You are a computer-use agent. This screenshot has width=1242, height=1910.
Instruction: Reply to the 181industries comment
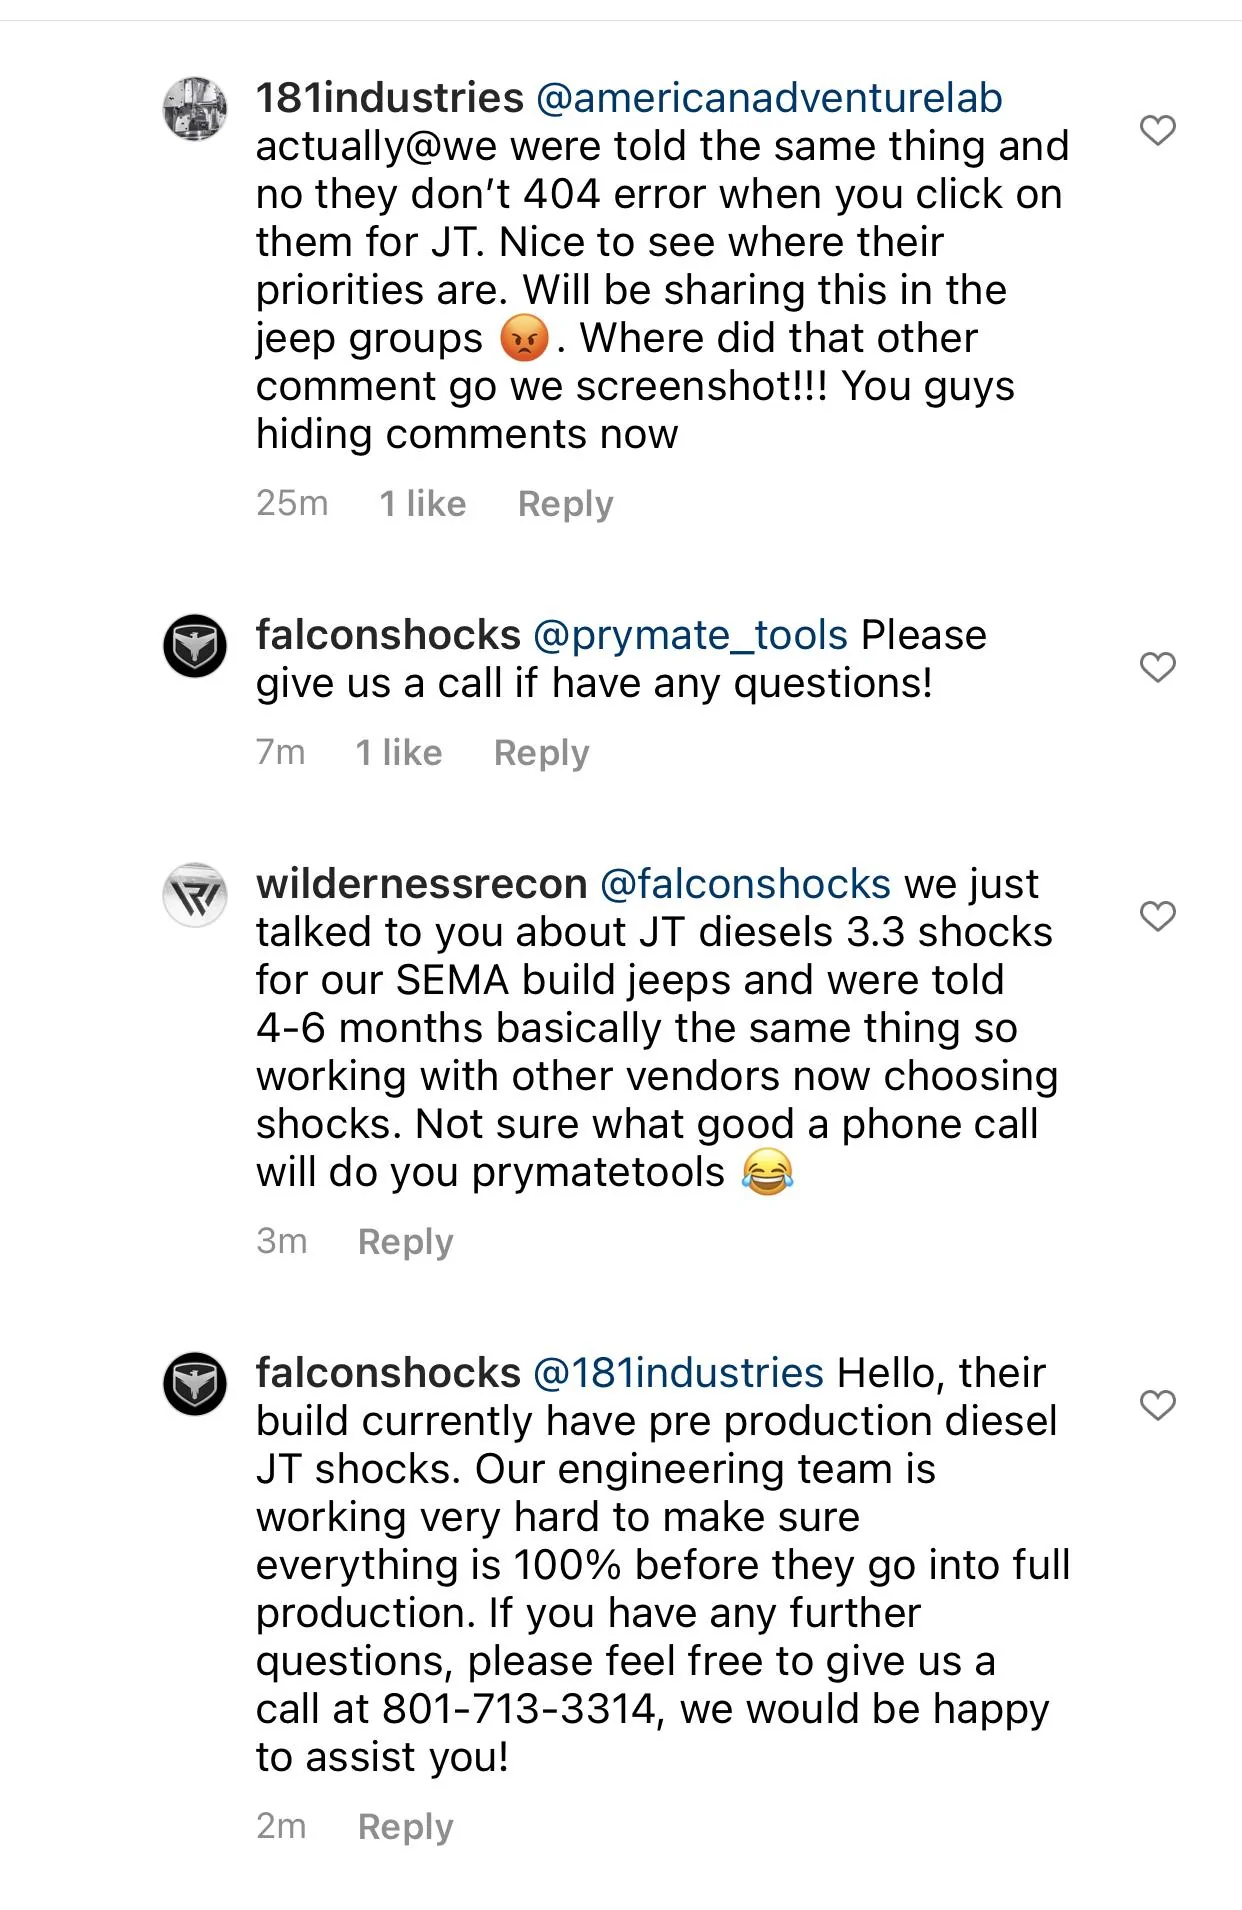565,504
